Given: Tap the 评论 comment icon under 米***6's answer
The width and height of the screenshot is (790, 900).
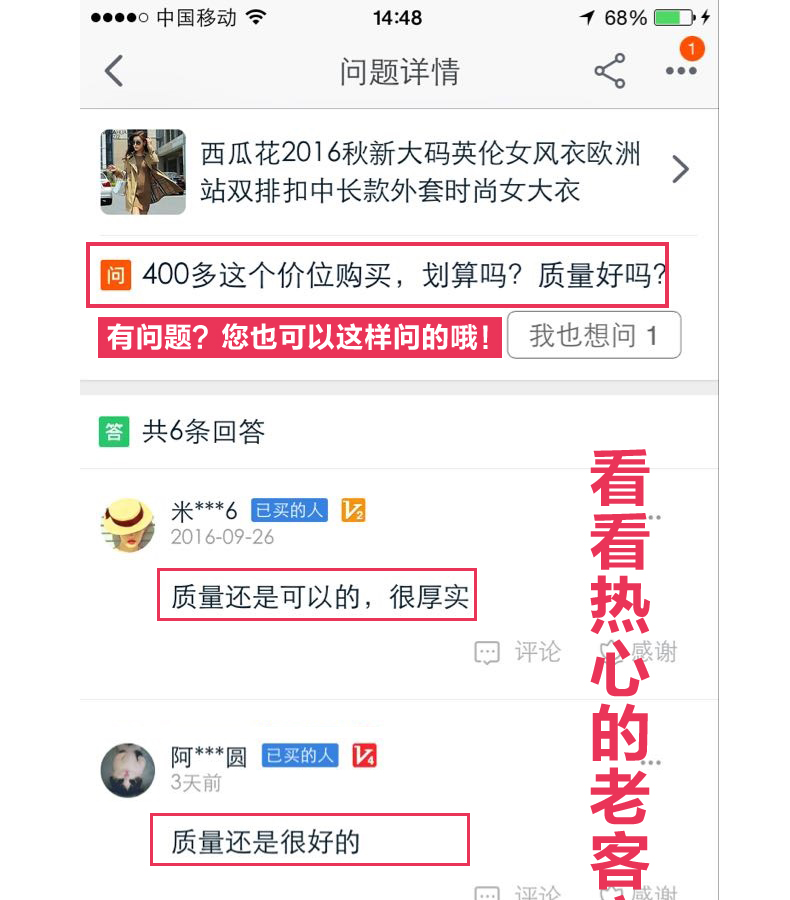Looking at the screenshot, I should (487, 653).
